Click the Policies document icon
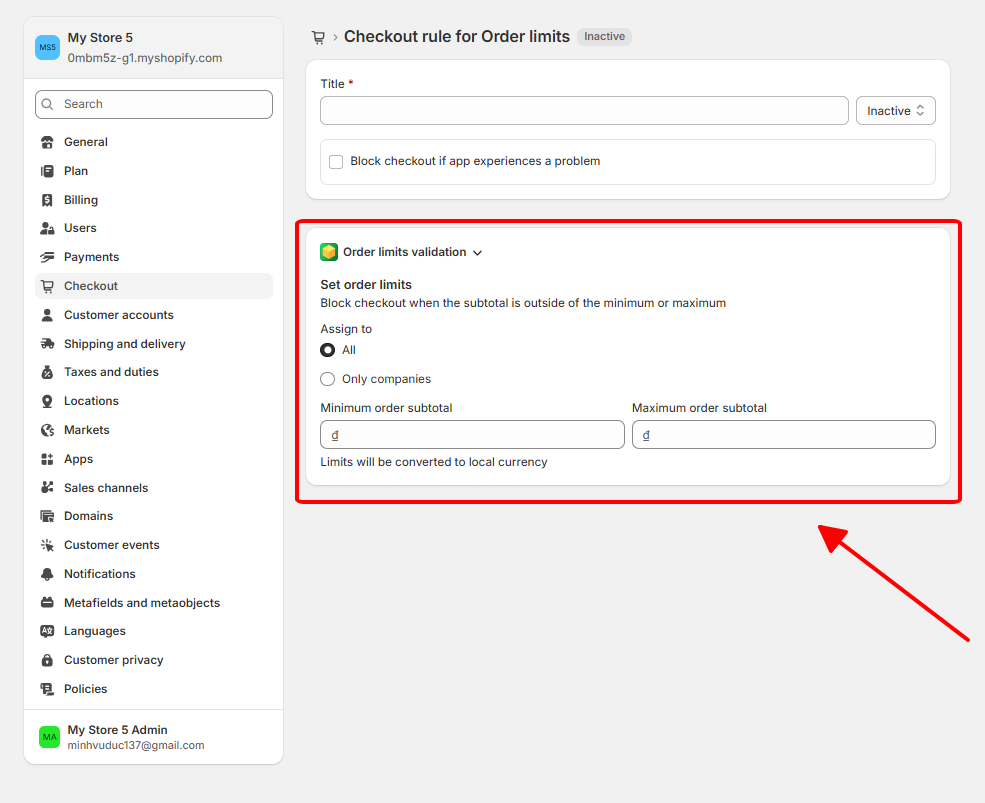The height and width of the screenshot is (803, 985). pos(47,689)
